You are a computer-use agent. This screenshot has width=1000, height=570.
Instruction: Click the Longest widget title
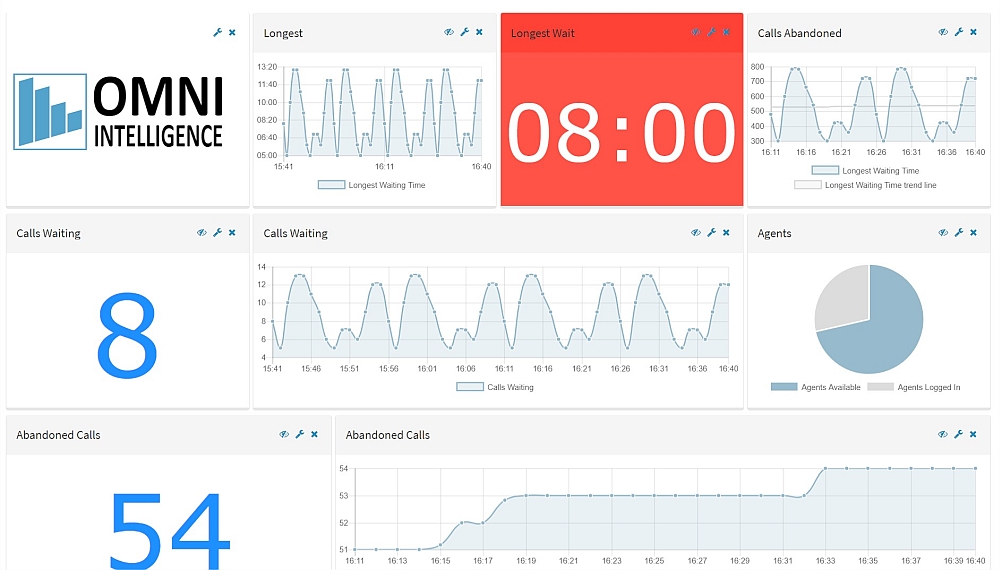point(283,33)
